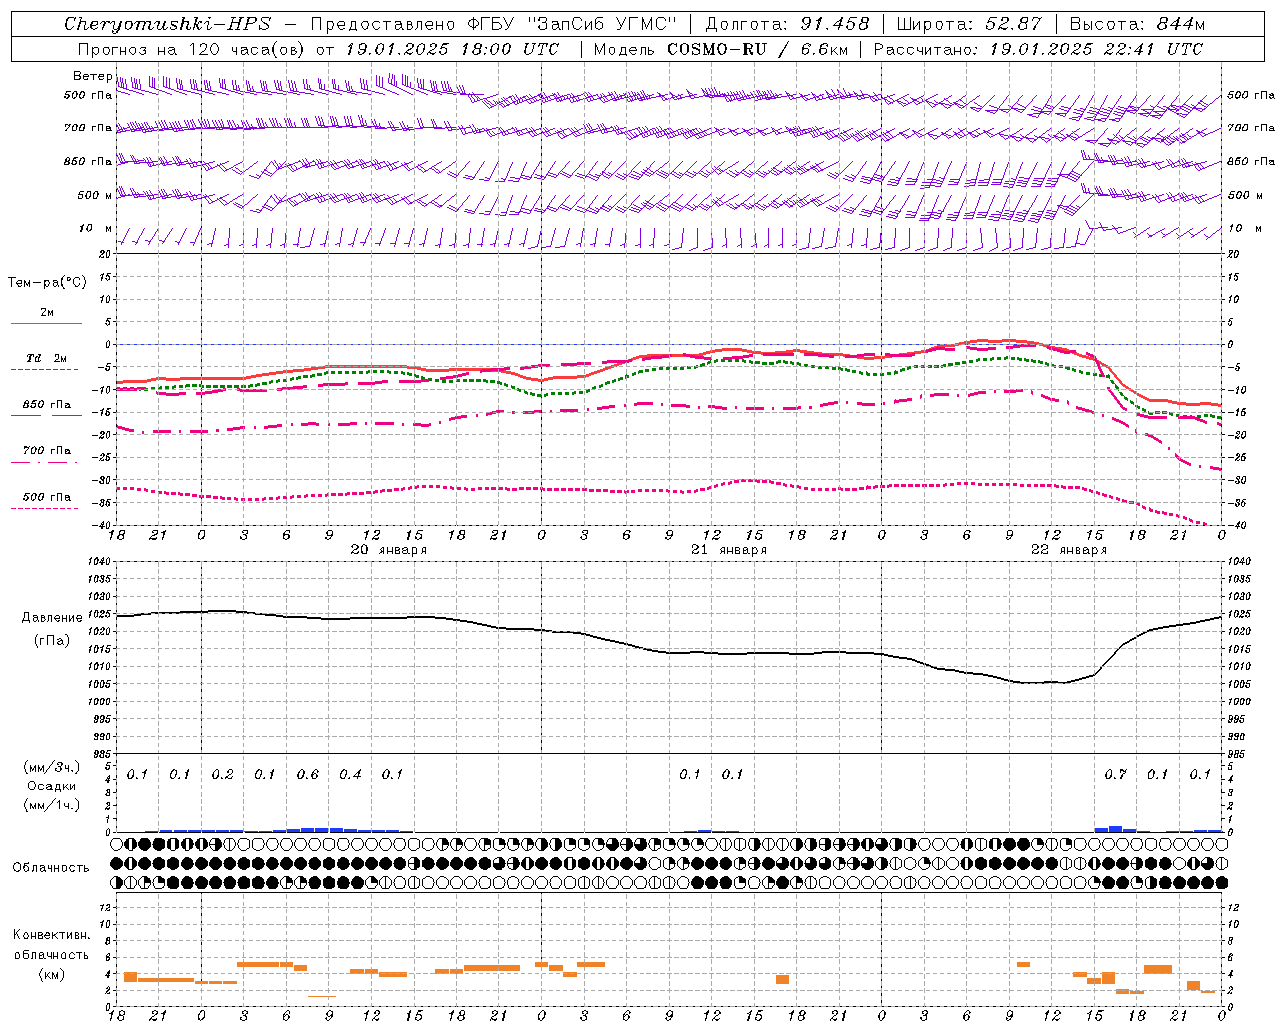Select the 0.6 precipitation amount value
1280x1024 pixels.
click(x=308, y=775)
